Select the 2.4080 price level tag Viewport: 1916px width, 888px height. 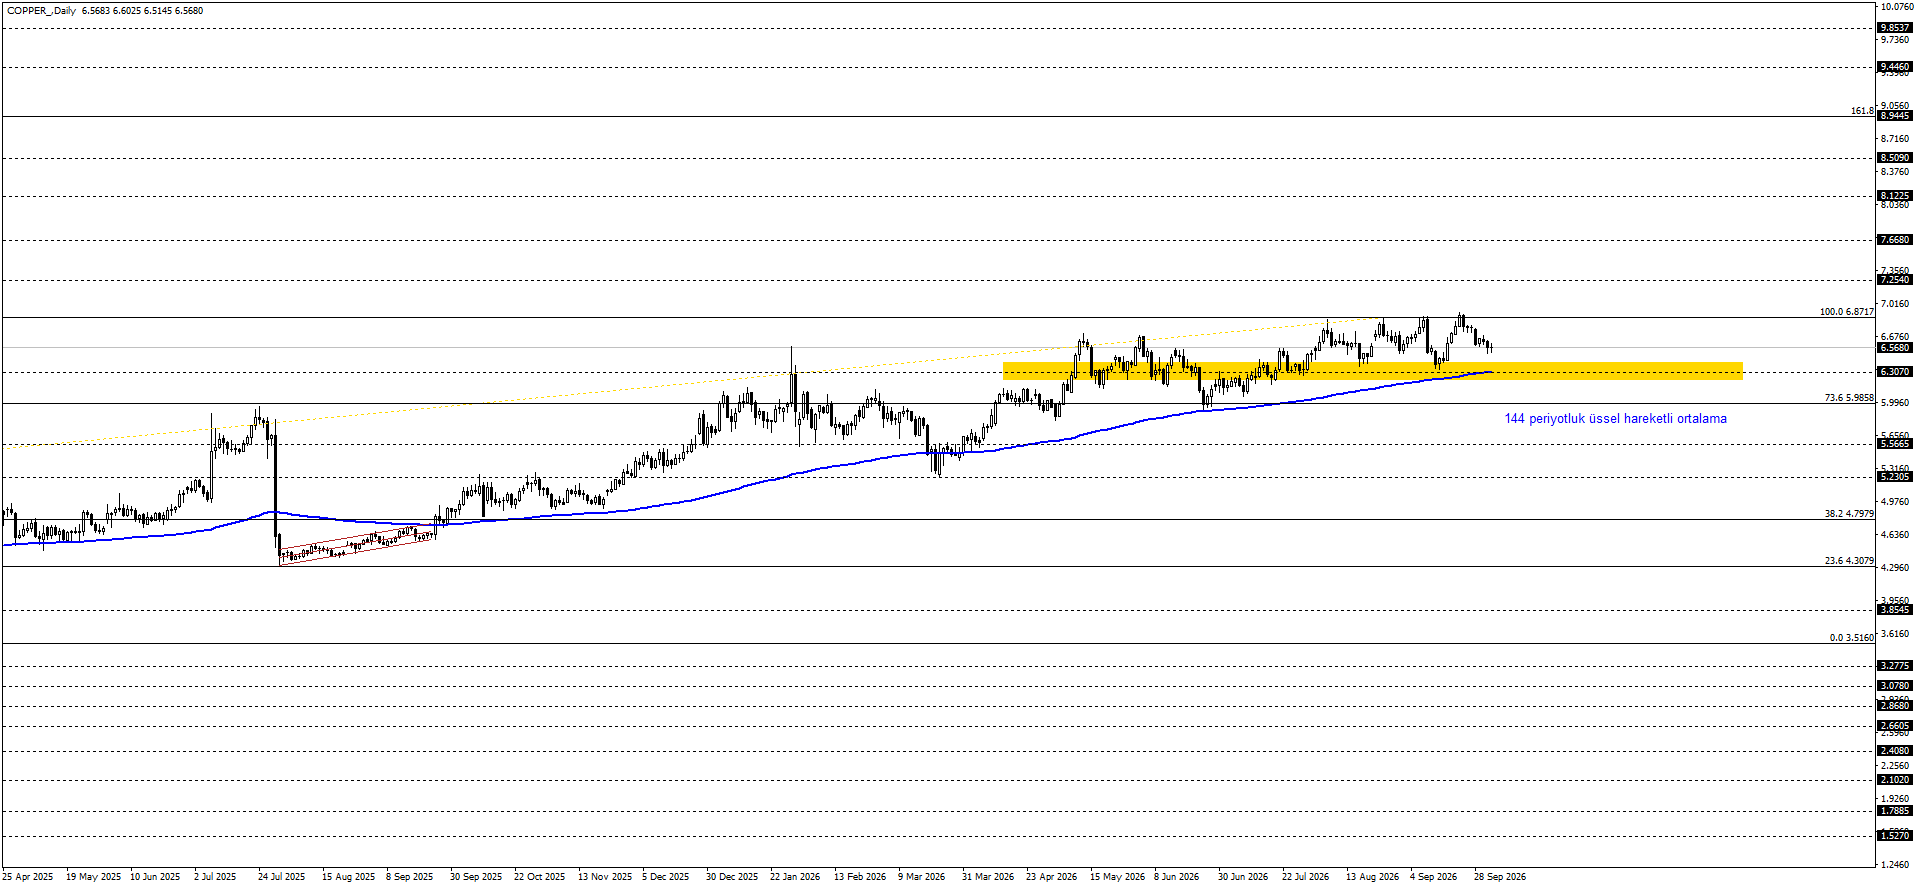click(1895, 751)
